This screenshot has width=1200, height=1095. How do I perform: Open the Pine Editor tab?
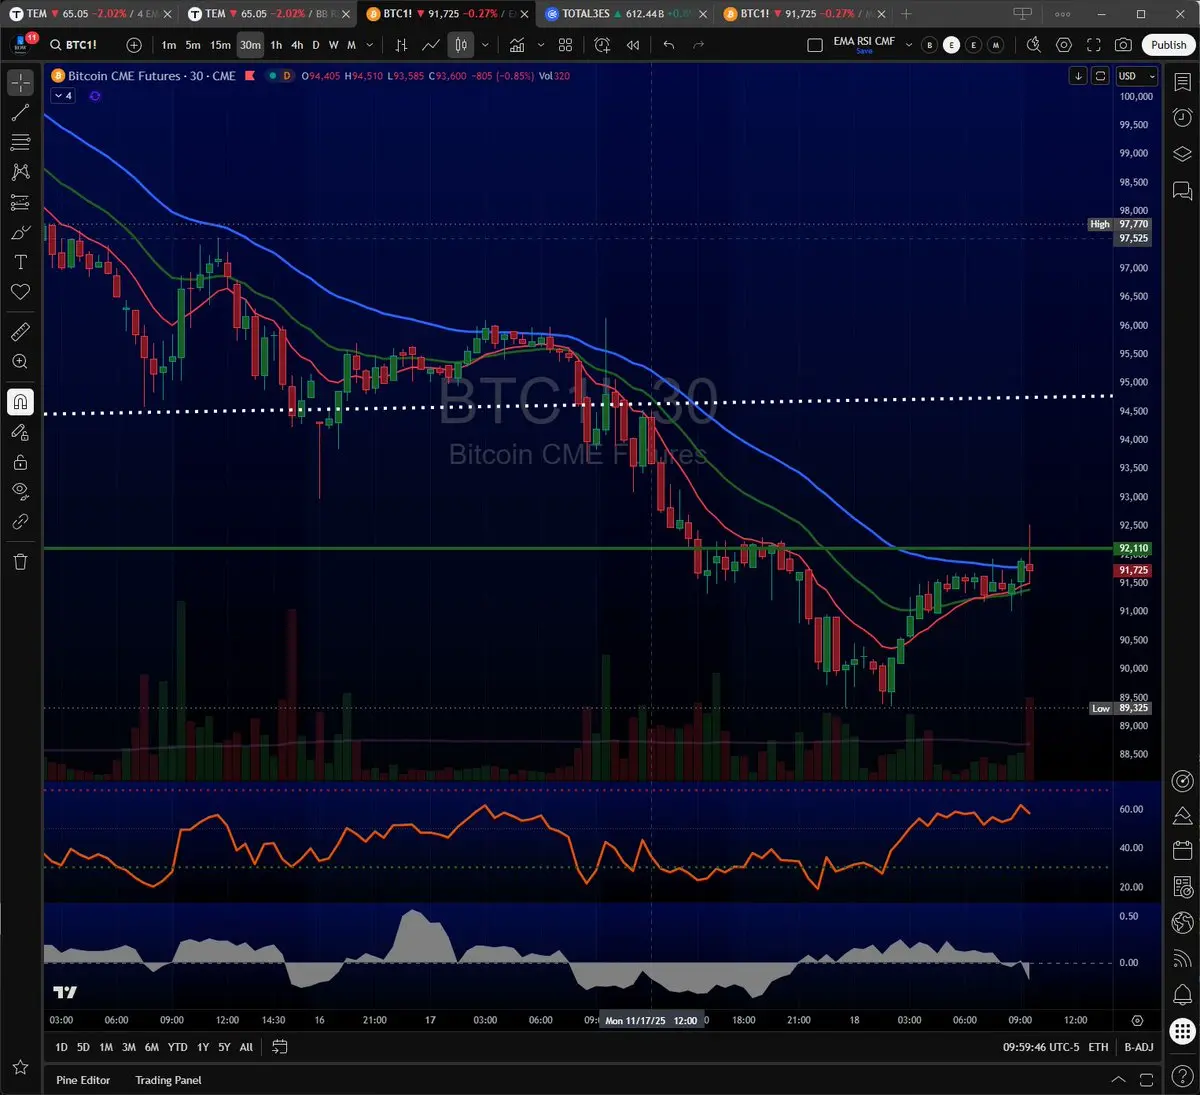point(83,1080)
